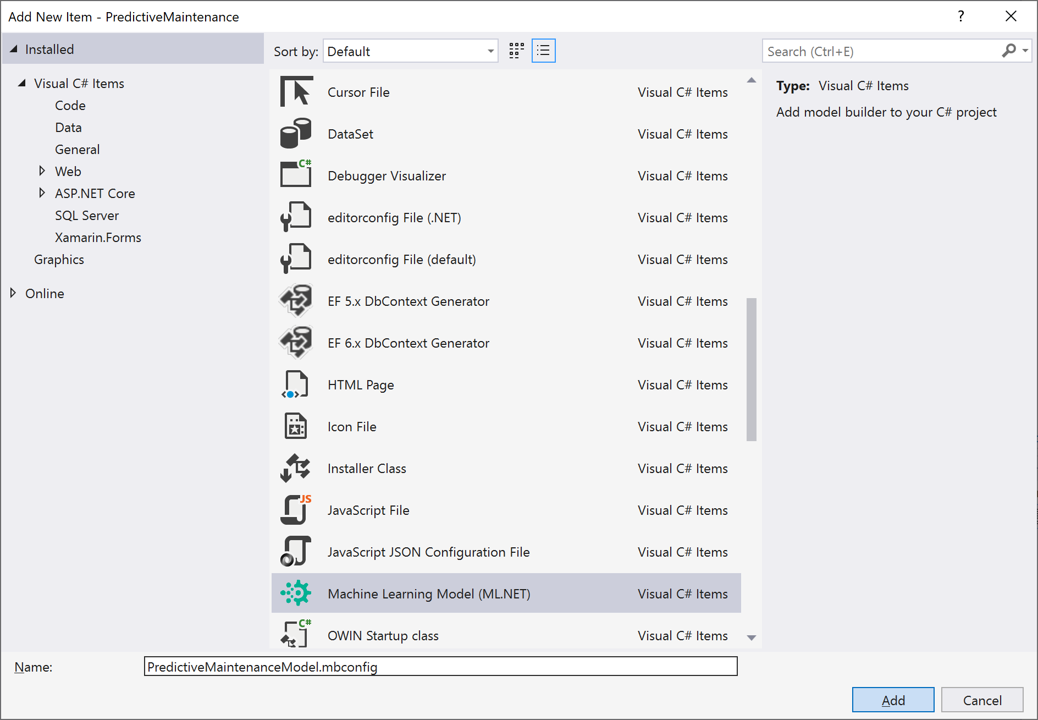Select the SQL Server category
Image resolution: width=1038 pixels, height=720 pixels.
[x=87, y=215]
